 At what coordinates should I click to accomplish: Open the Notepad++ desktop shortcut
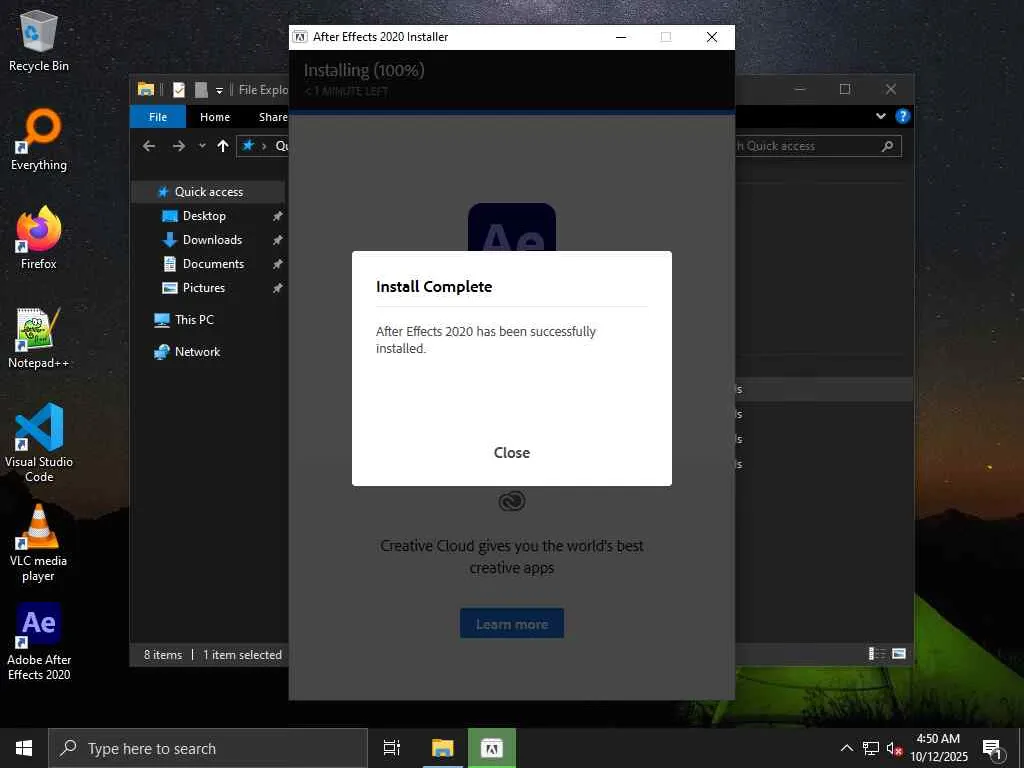click(39, 338)
